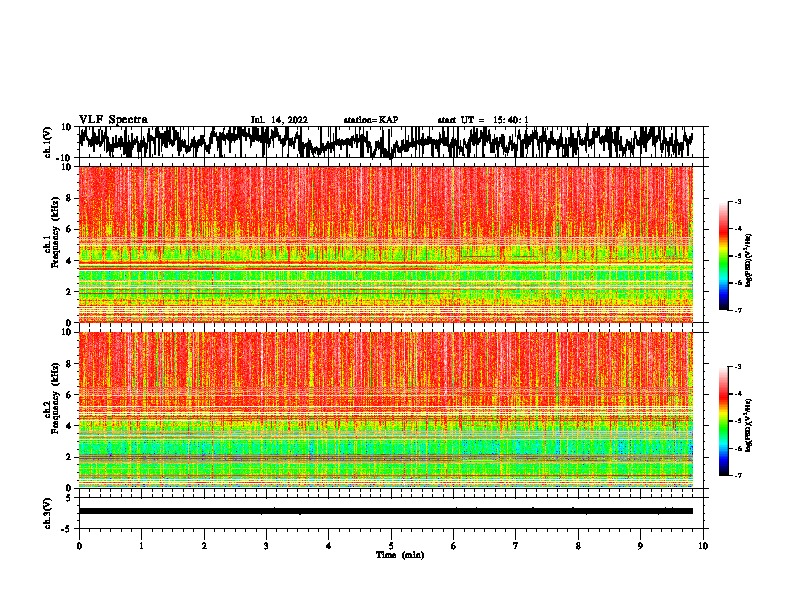Screen dimensions: 792x612
Task: Click the "ch.2 Frequency (kHz)" axis label
Action: pyautogui.click(x=52, y=398)
